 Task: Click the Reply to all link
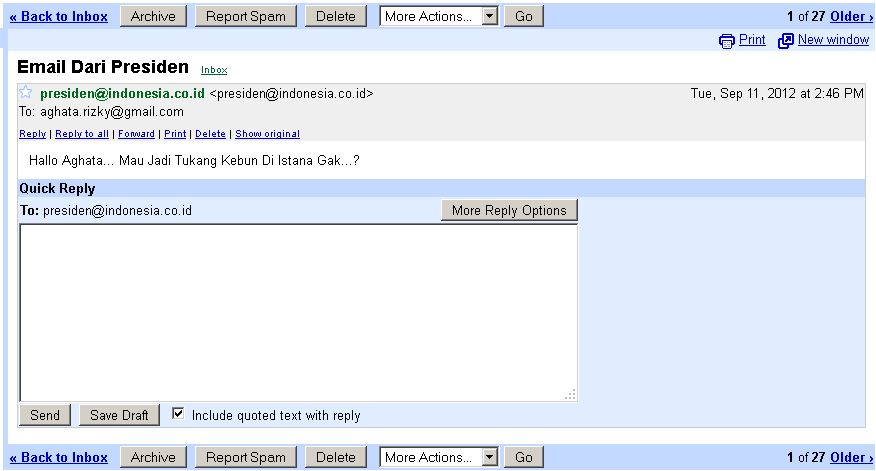(x=82, y=134)
